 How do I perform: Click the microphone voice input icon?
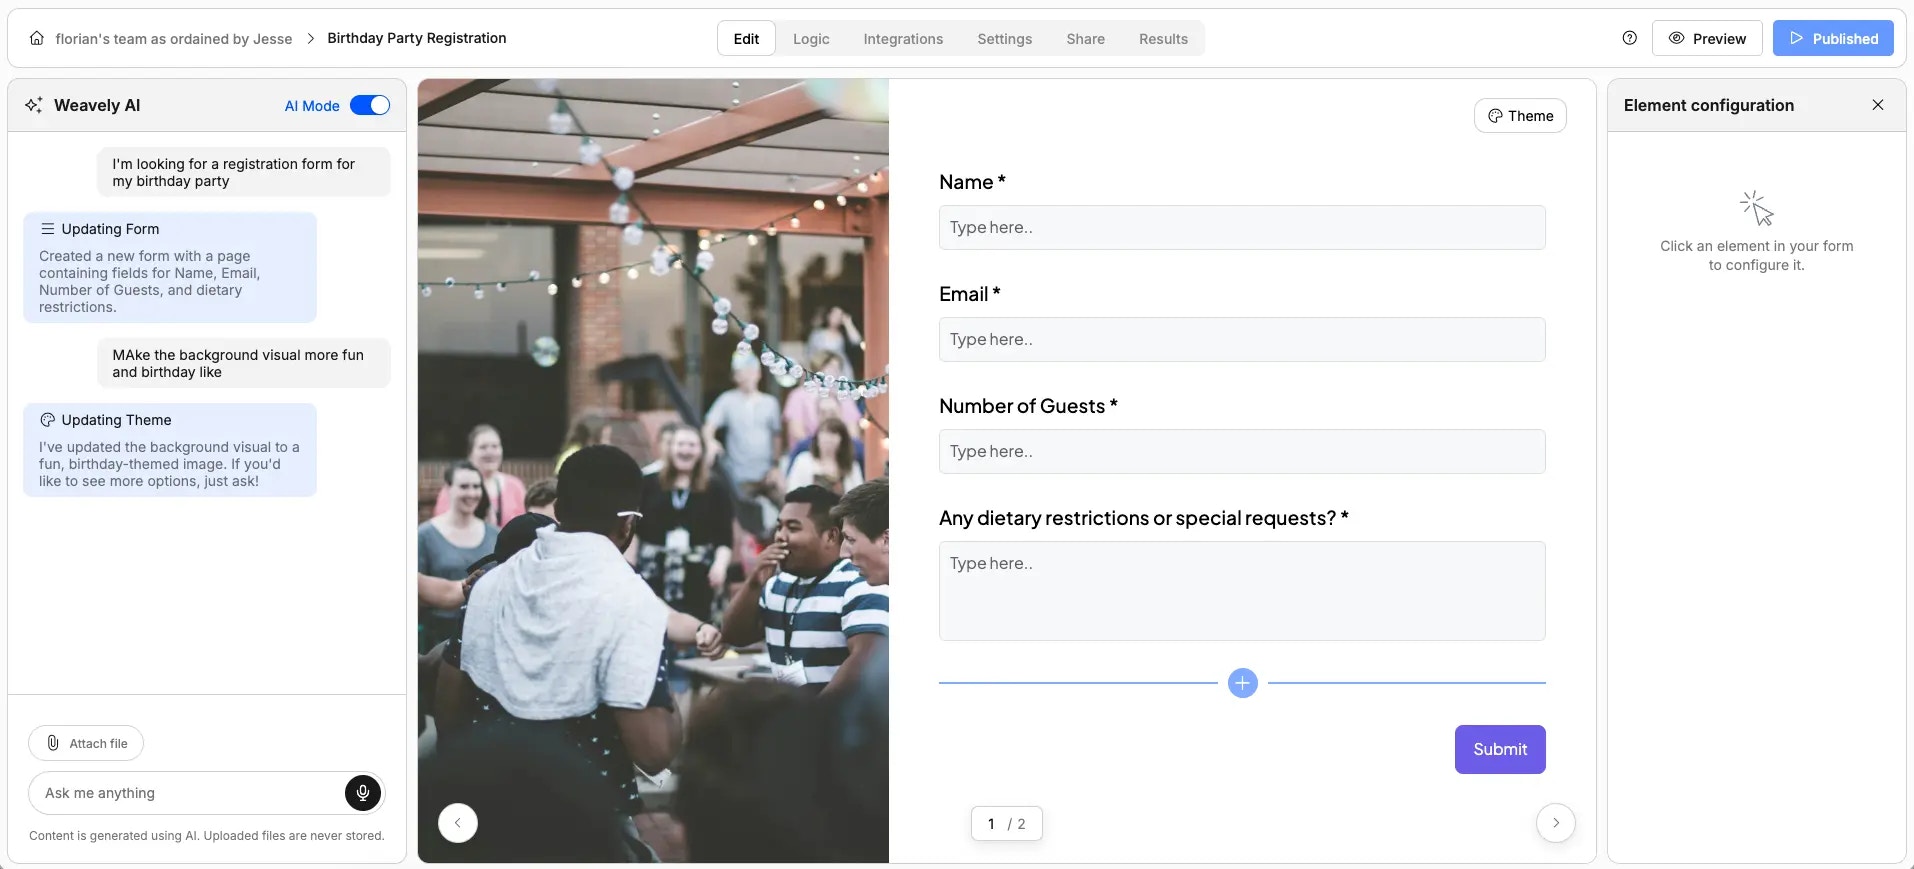[363, 793]
